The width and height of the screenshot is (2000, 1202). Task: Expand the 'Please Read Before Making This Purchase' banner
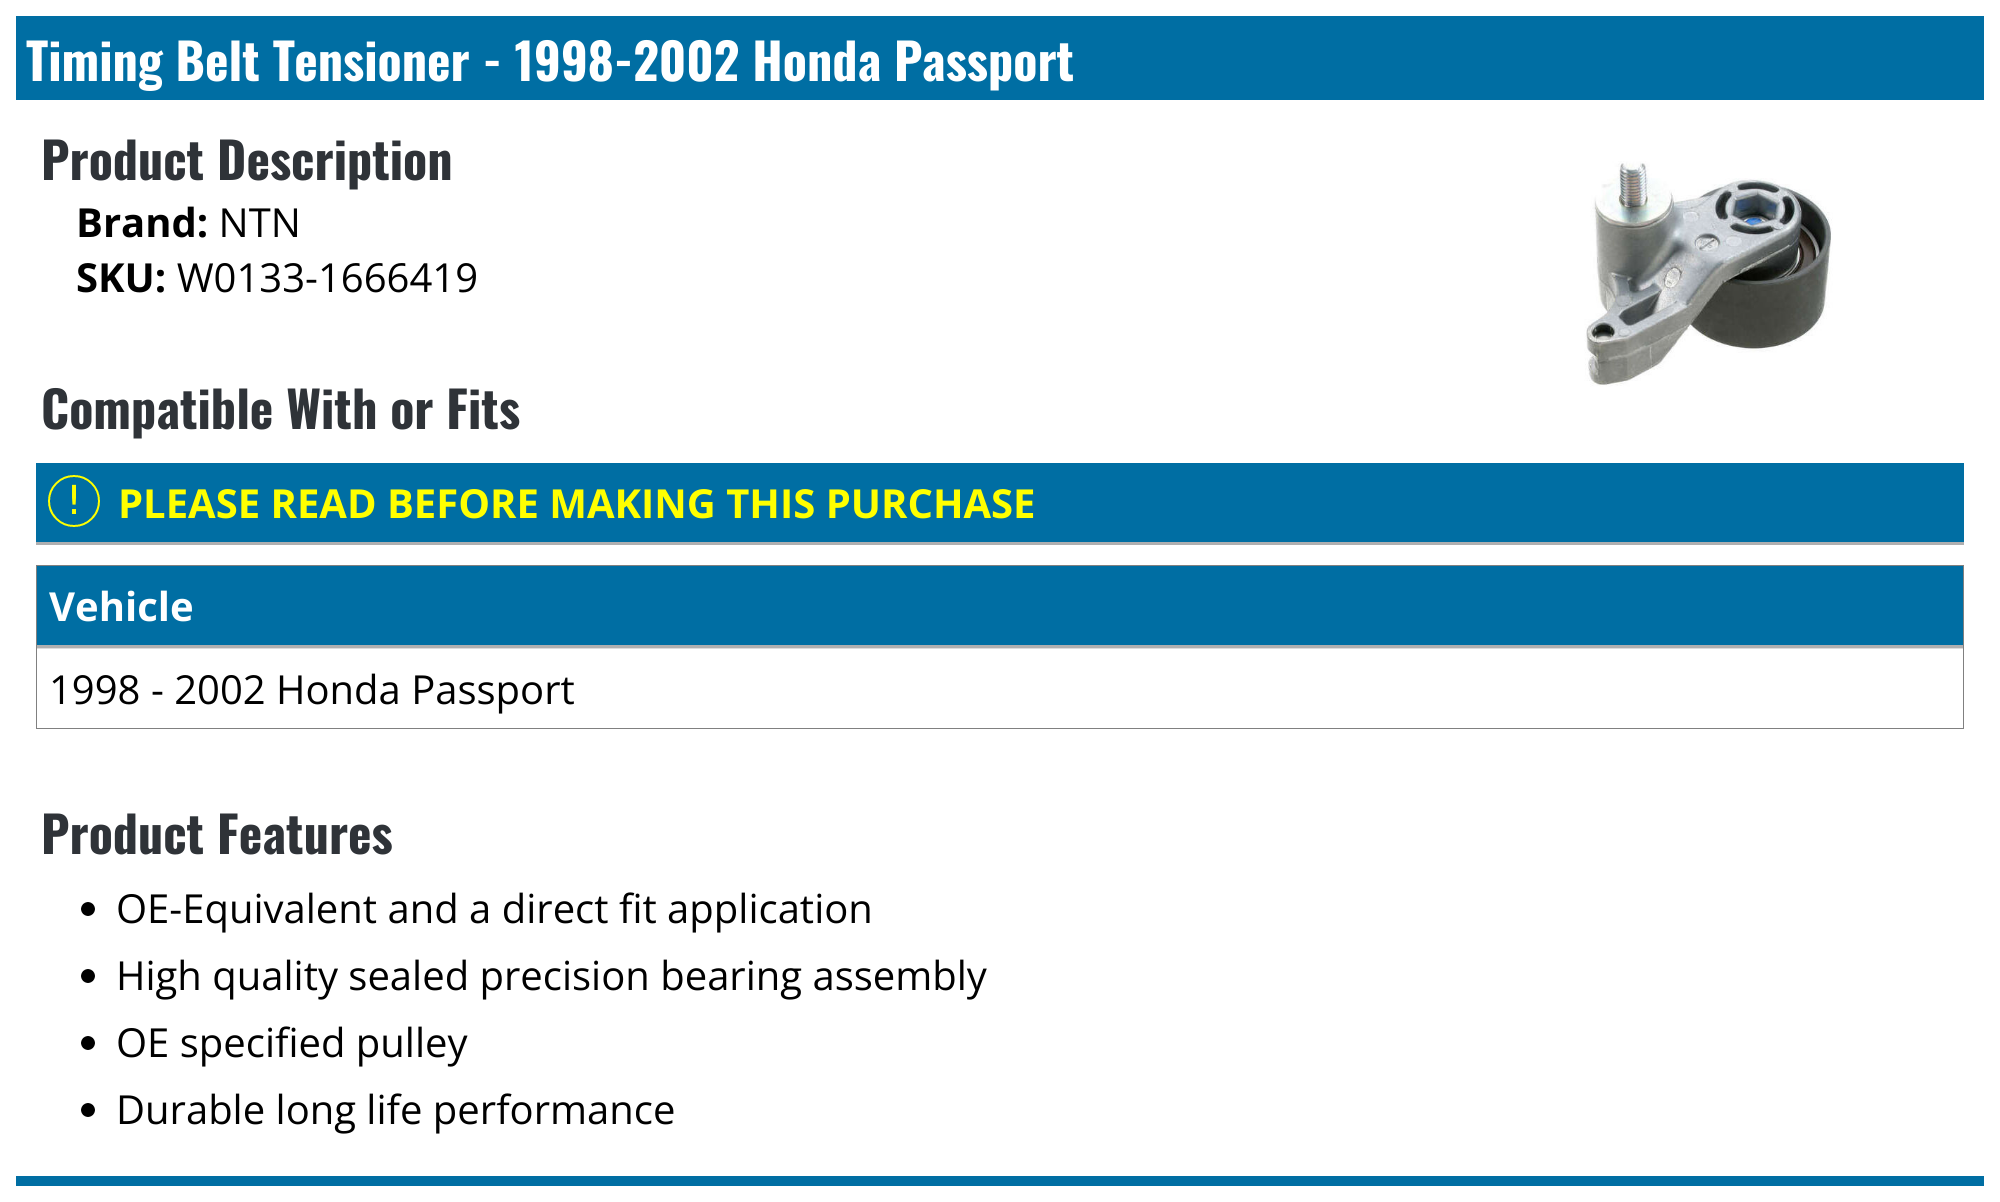pyautogui.click(x=576, y=504)
